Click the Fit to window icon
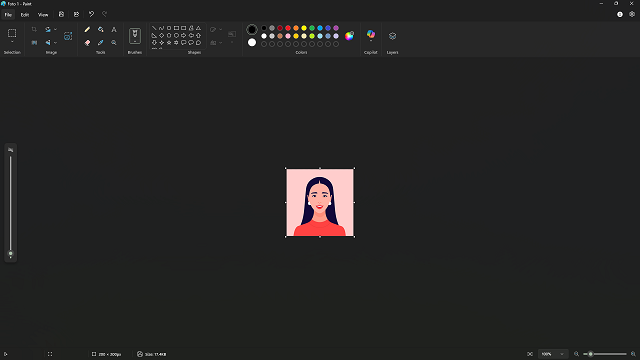The height and width of the screenshot is (360, 640). tap(530, 354)
